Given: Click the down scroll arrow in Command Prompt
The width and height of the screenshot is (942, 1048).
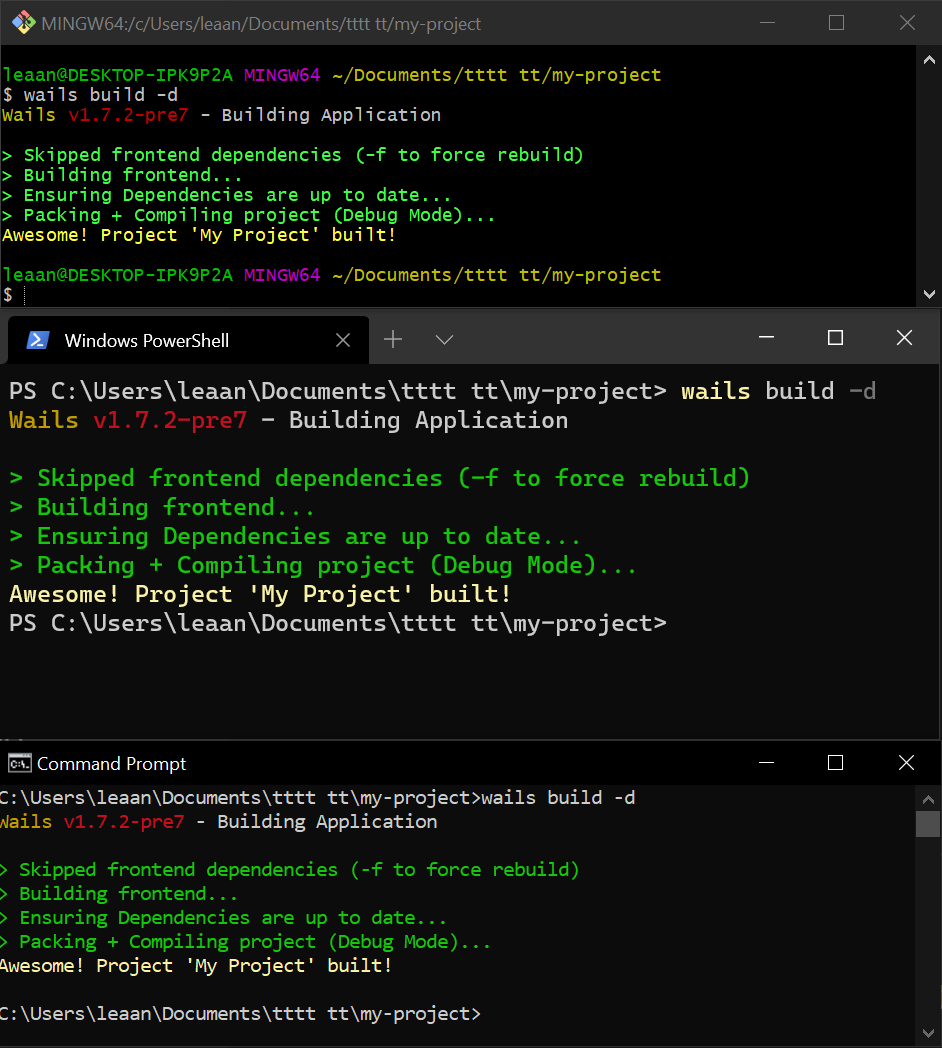Looking at the screenshot, I should click(928, 1033).
